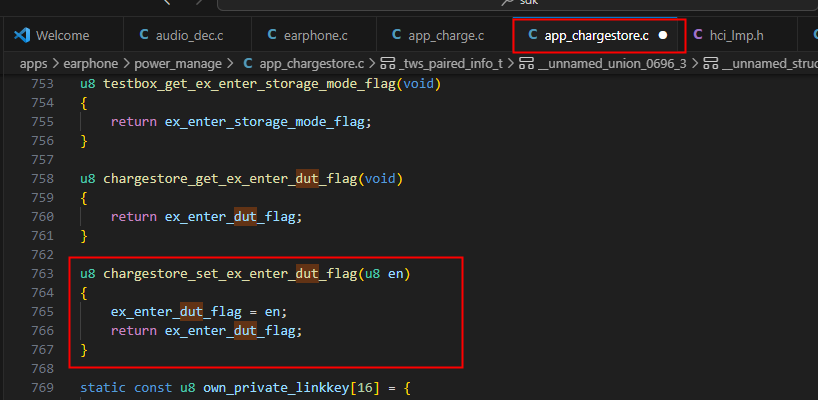Image resolution: width=818 pixels, height=400 pixels.
Task: Click 'power_manage' breadcrumb segment
Action: (178, 64)
